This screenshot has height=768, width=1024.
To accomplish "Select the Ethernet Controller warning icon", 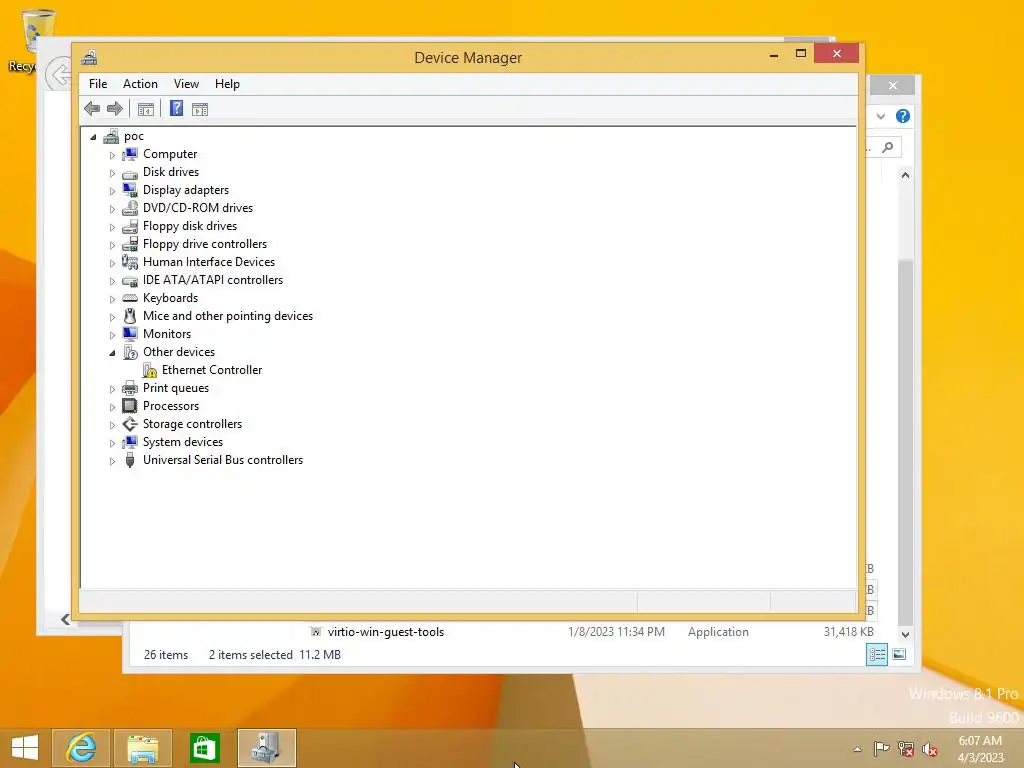I will click(150, 370).
